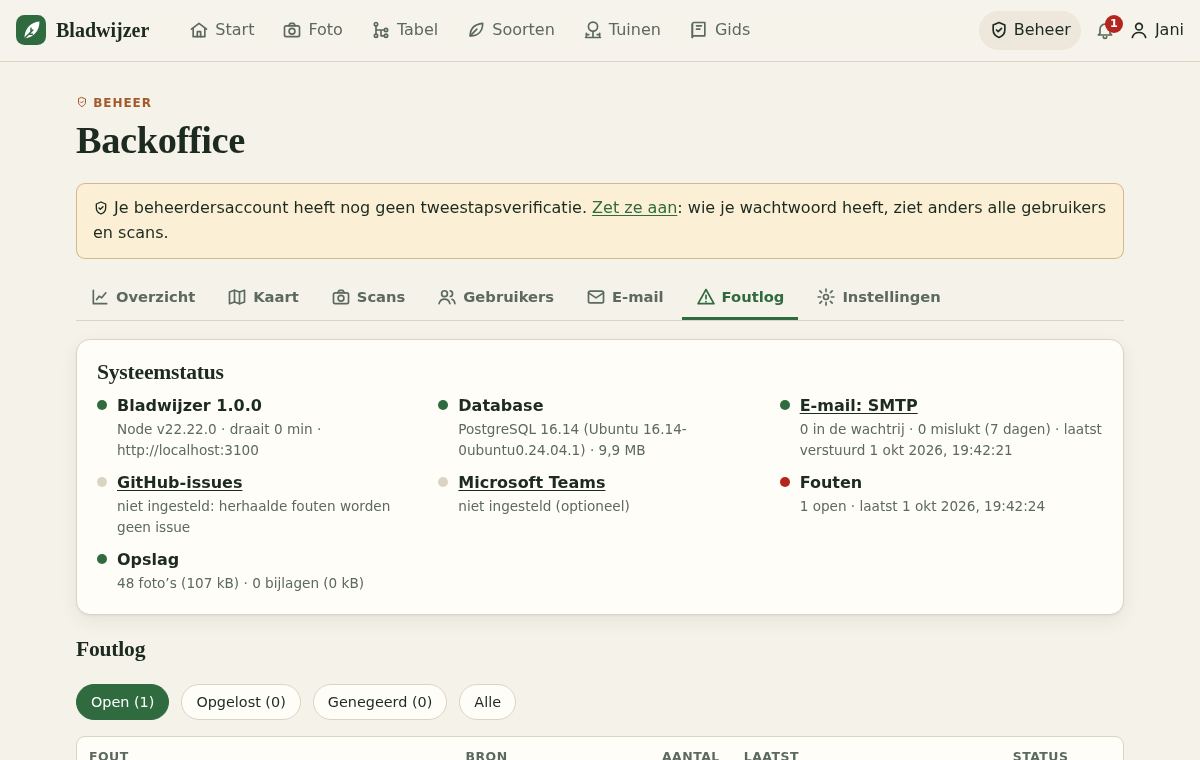Click the Soorten leaf icon

coord(476,30)
